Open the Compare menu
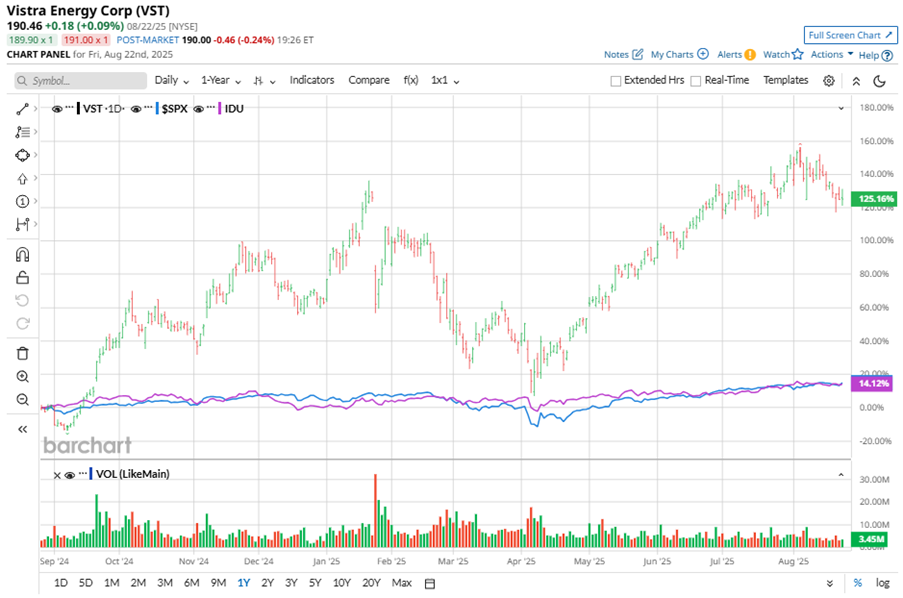Viewport: 903px width, 598px height. click(x=369, y=80)
